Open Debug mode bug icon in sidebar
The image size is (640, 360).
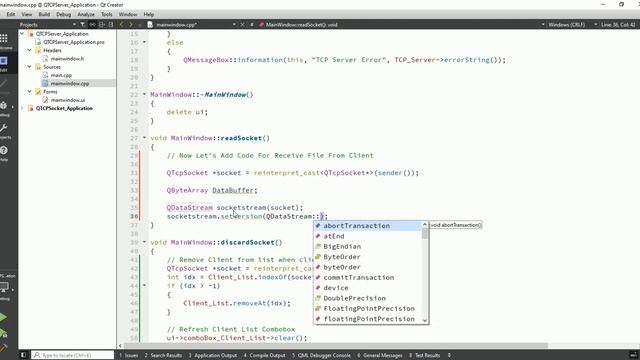pos(4,105)
